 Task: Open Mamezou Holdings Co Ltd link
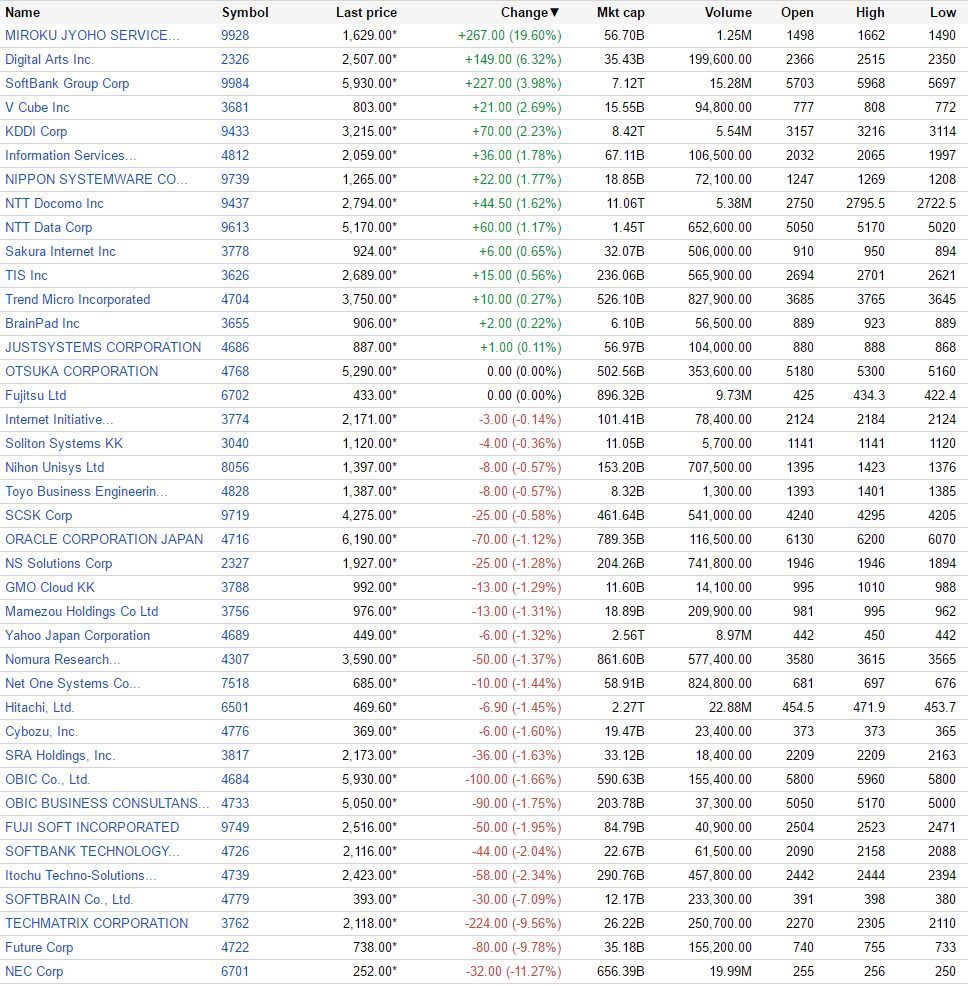click(82, 611)
